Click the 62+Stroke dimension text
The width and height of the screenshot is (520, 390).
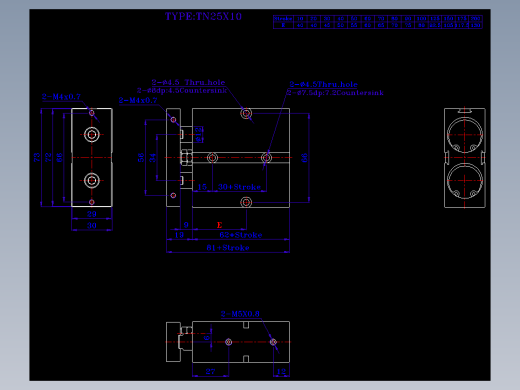[241, 235]
